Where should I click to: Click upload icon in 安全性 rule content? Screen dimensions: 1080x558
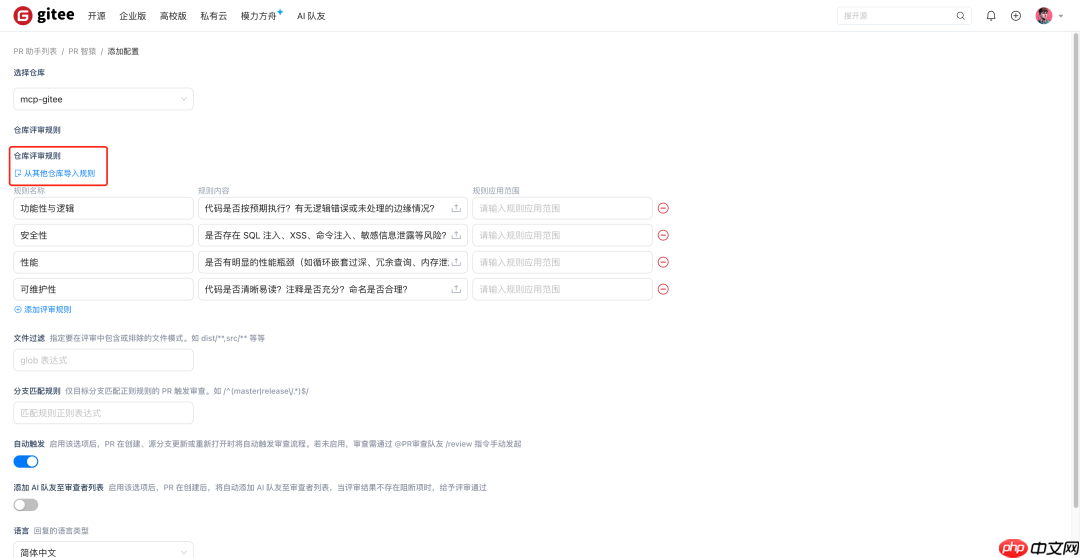click(x=456, y=235)
